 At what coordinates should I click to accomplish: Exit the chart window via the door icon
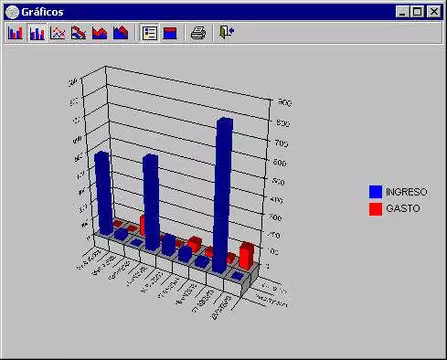click(x=227, y=32)
